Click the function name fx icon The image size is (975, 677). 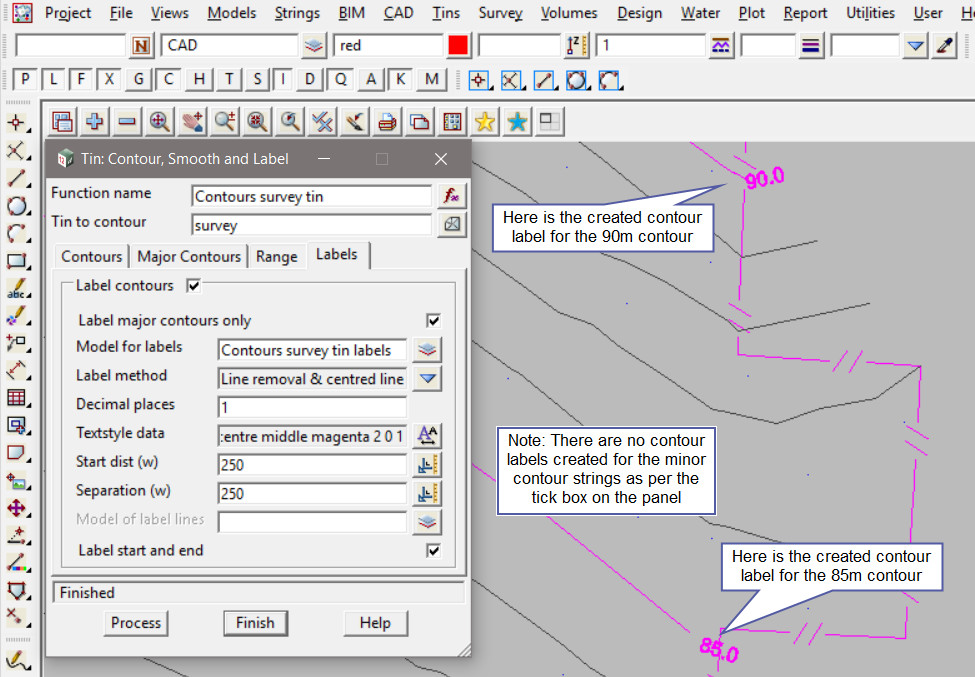[x=452, y=196]
